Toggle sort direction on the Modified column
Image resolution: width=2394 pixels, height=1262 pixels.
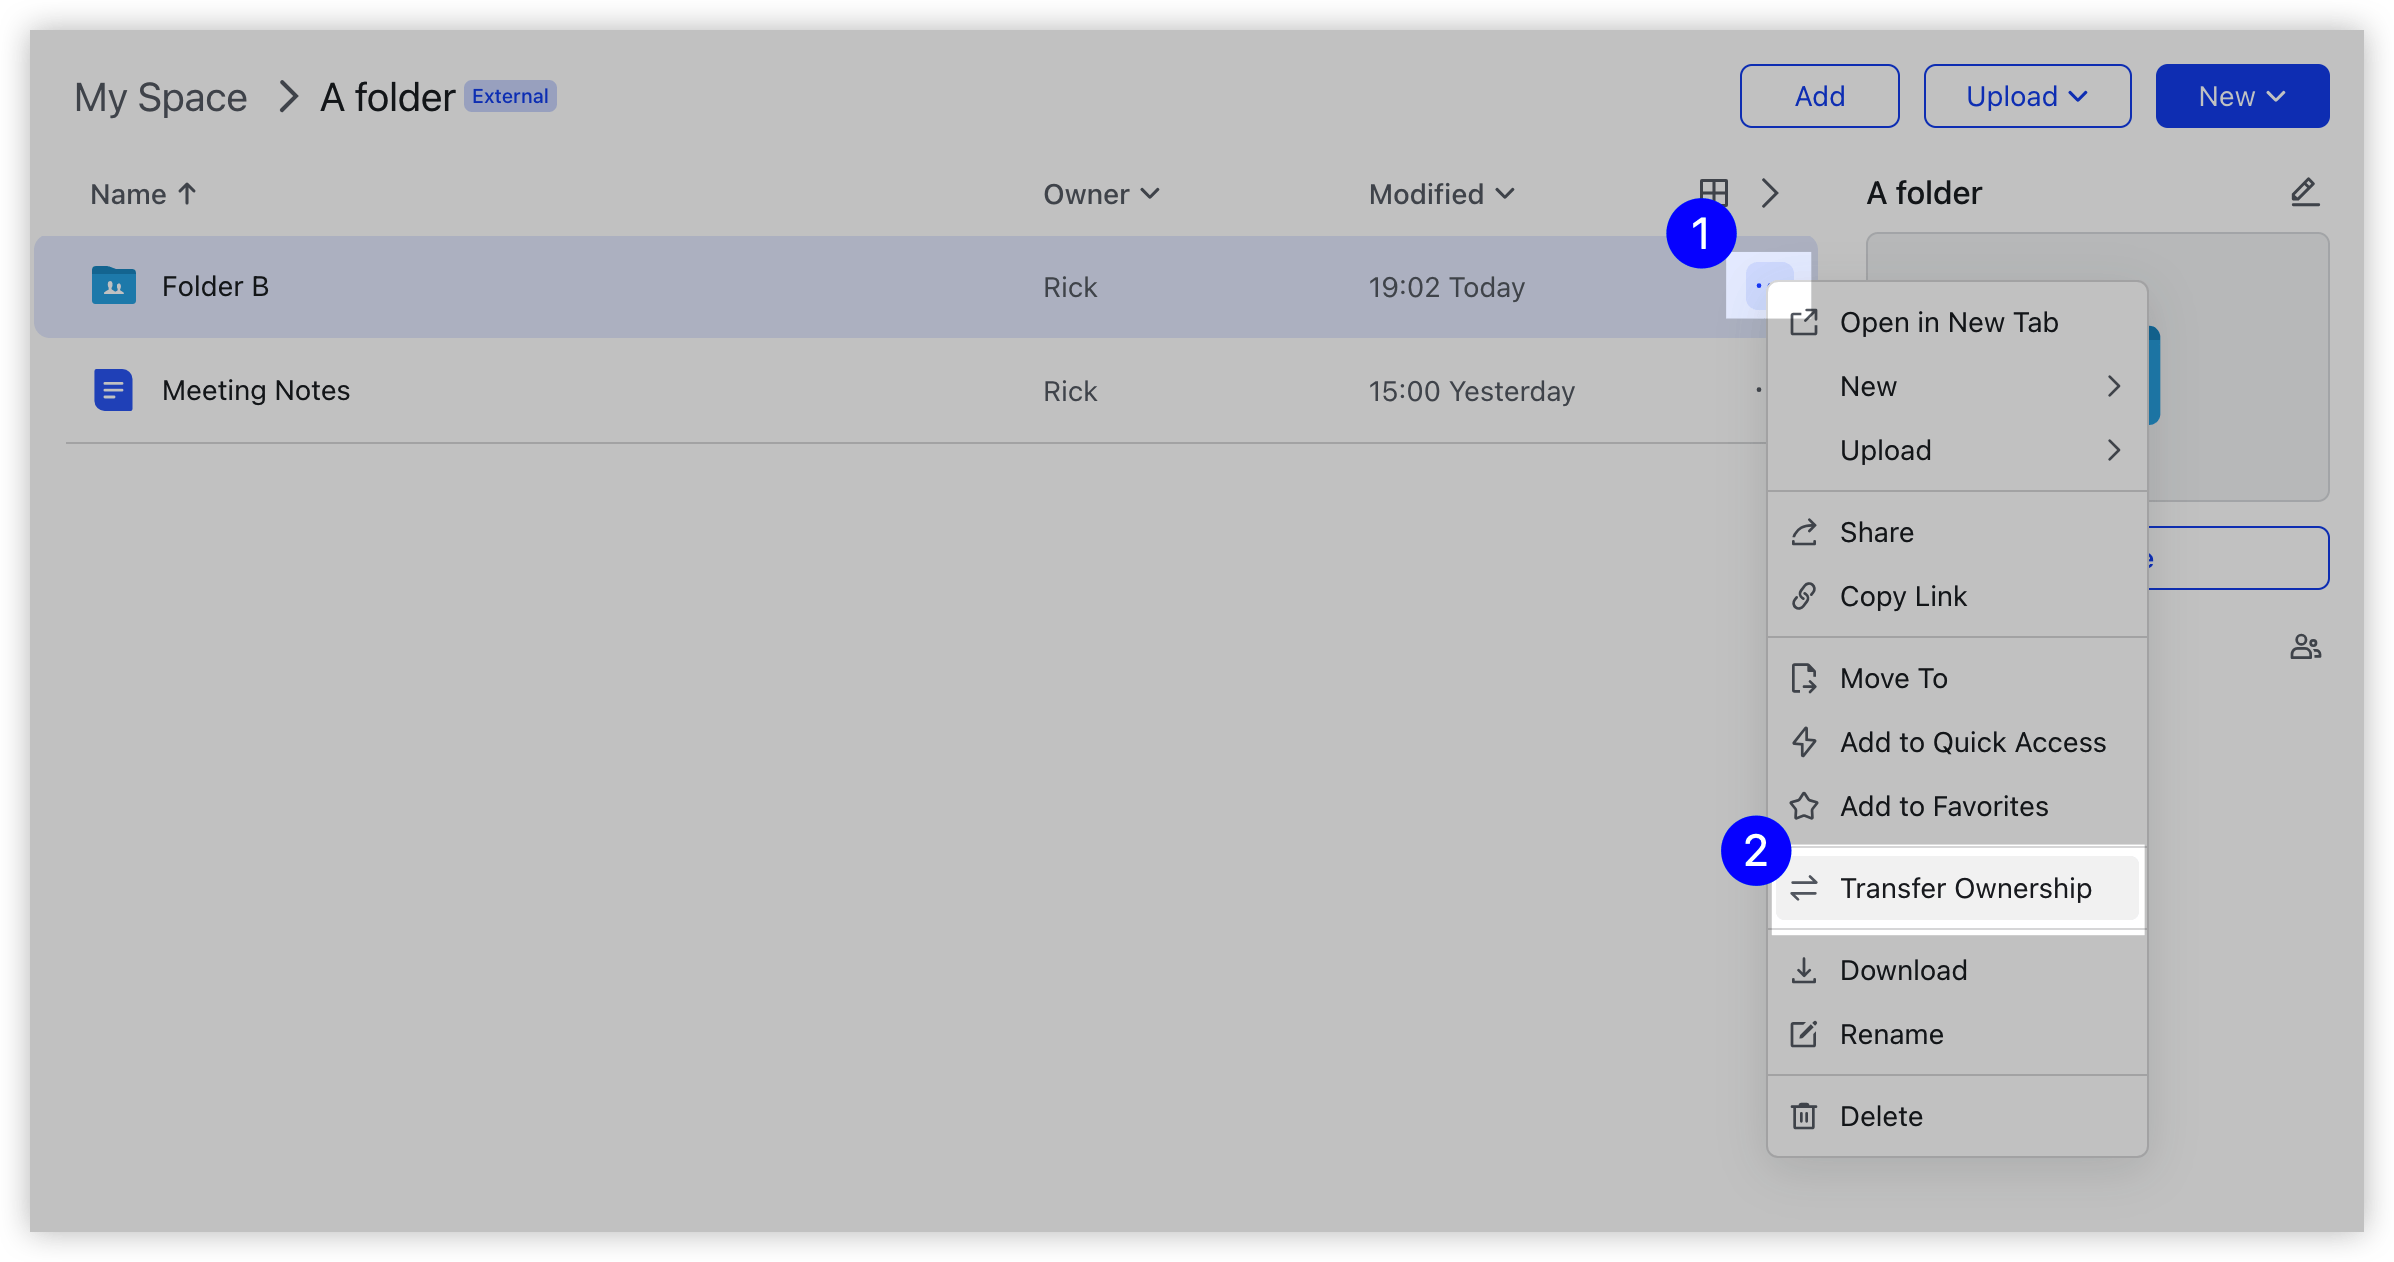pyautogui.click(x=1505, y=194)
